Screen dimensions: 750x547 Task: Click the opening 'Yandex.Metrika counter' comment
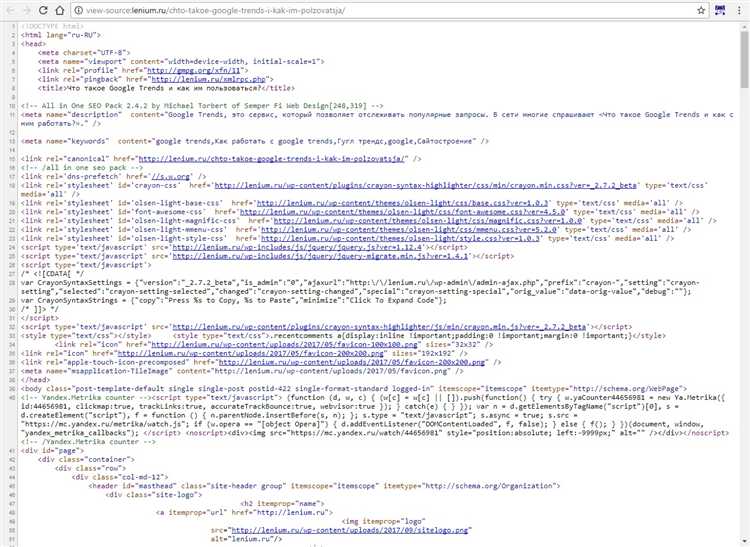[86, 398]
